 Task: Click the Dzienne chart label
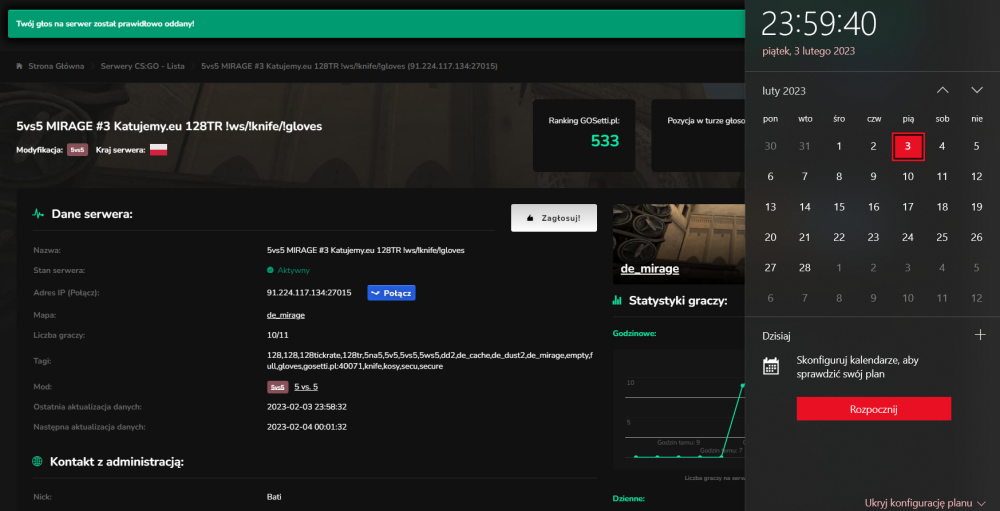click(629, 498)
